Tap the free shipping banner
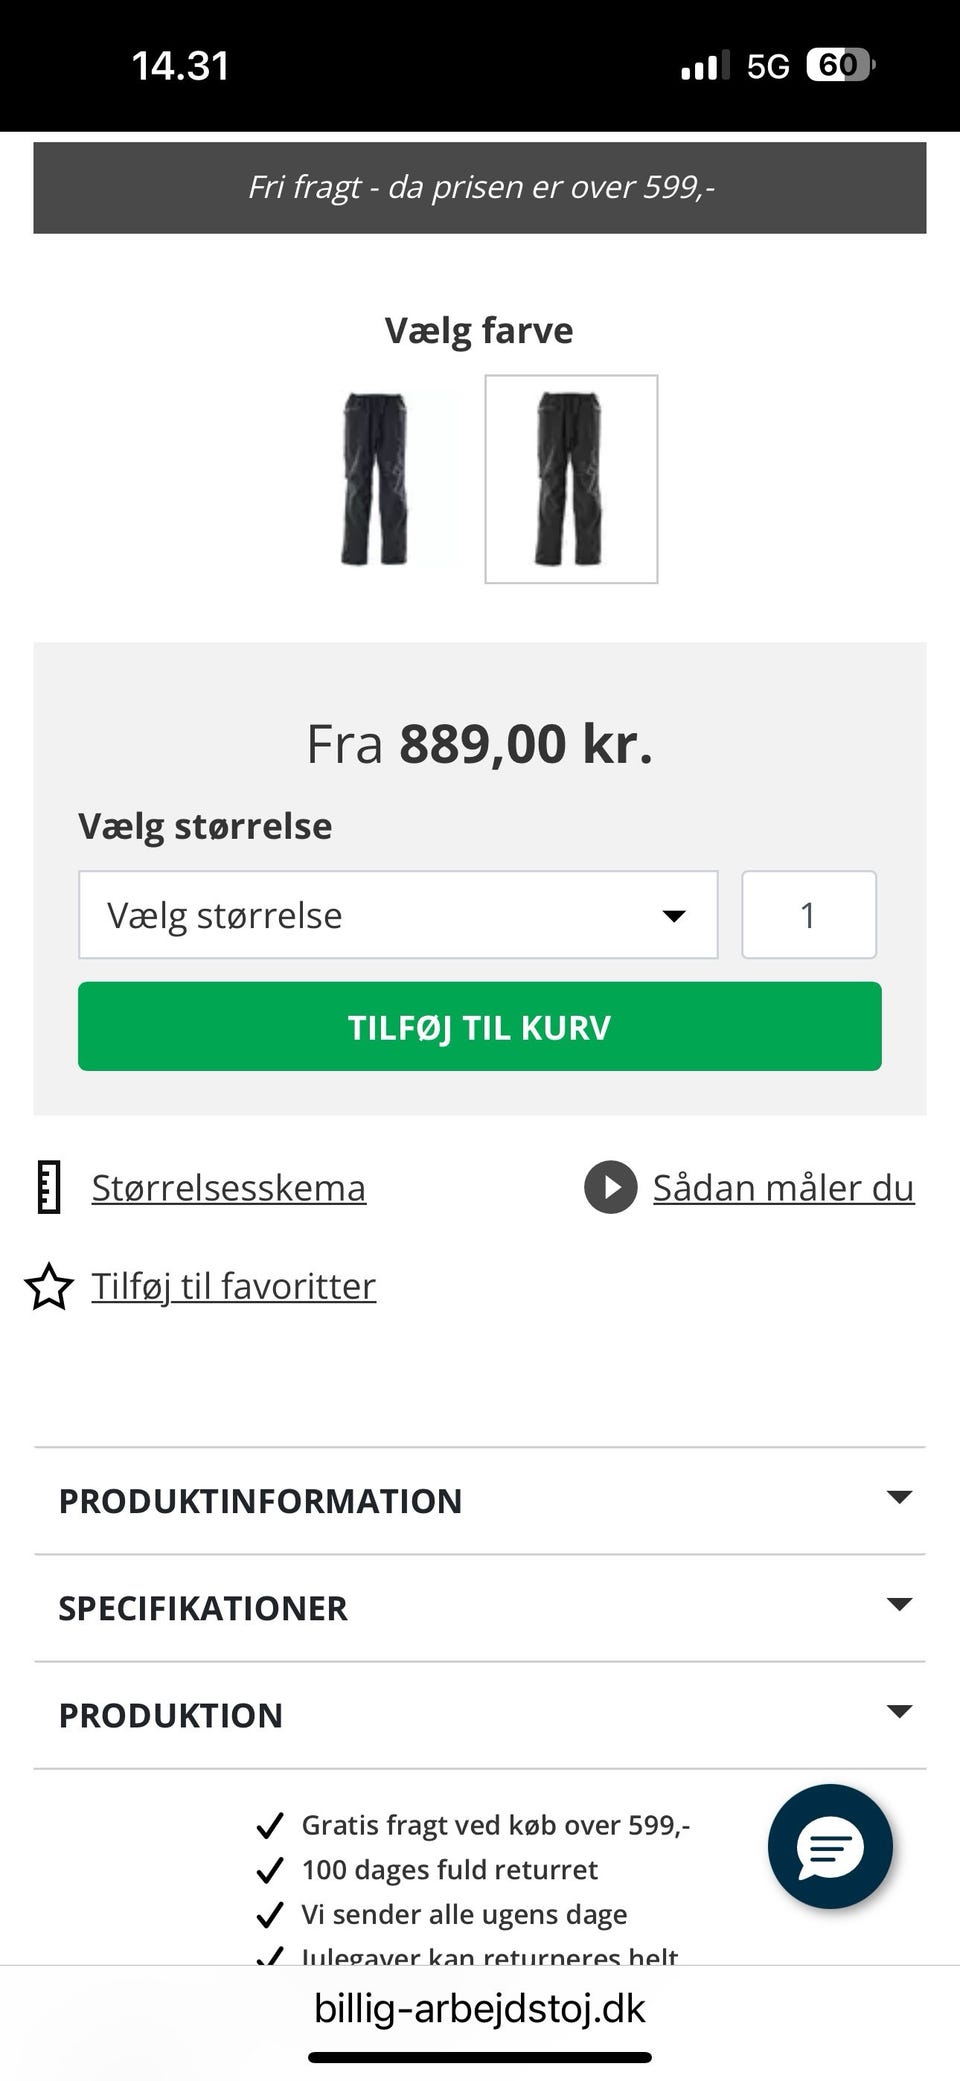This screenshot has width=960, height=2081. [x=480, y=188]
